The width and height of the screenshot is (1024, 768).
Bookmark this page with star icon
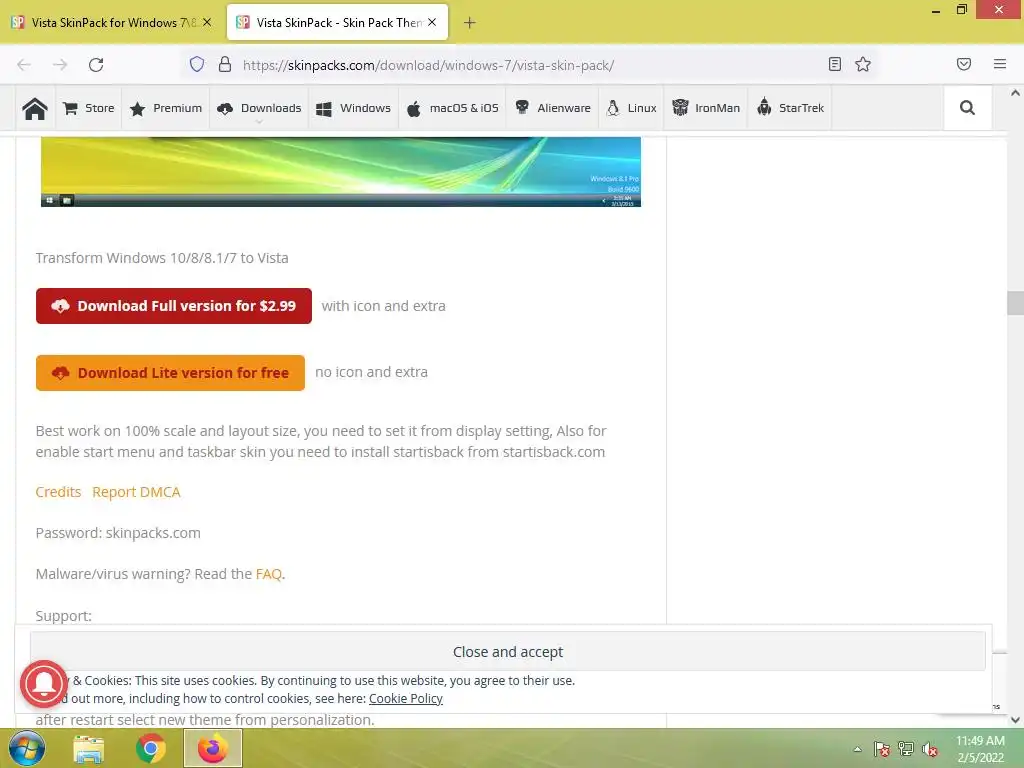pyautogui.click(x=863, y=64)
